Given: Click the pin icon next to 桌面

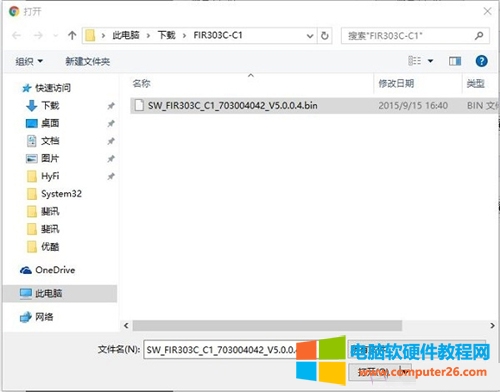Looking at the screenshot, I should [111, 124].
